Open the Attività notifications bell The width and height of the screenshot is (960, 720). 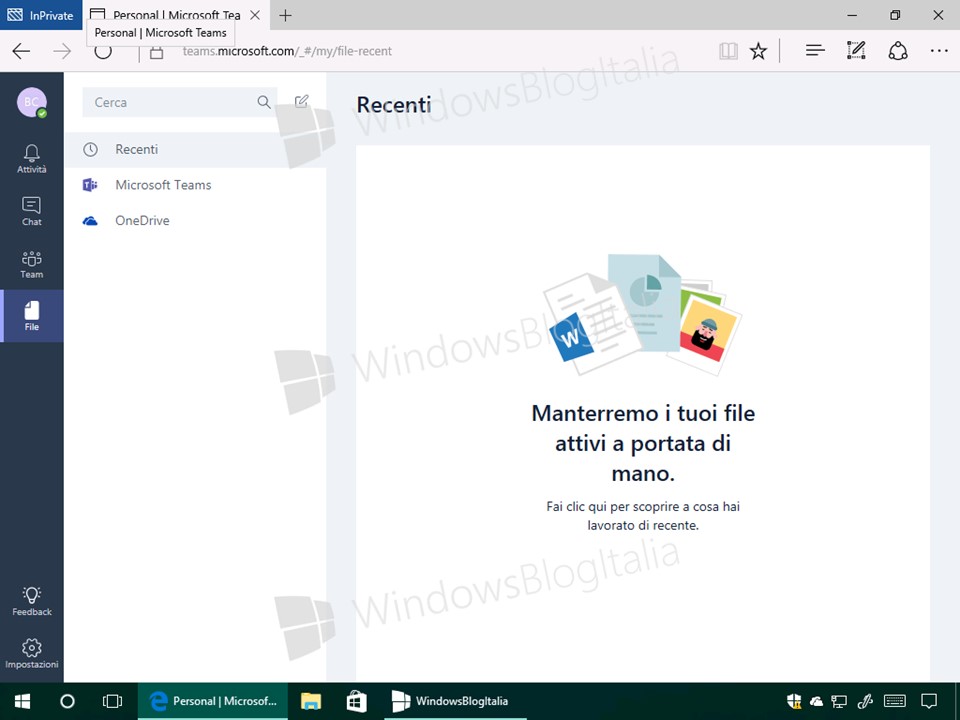[x=31, y=159]
